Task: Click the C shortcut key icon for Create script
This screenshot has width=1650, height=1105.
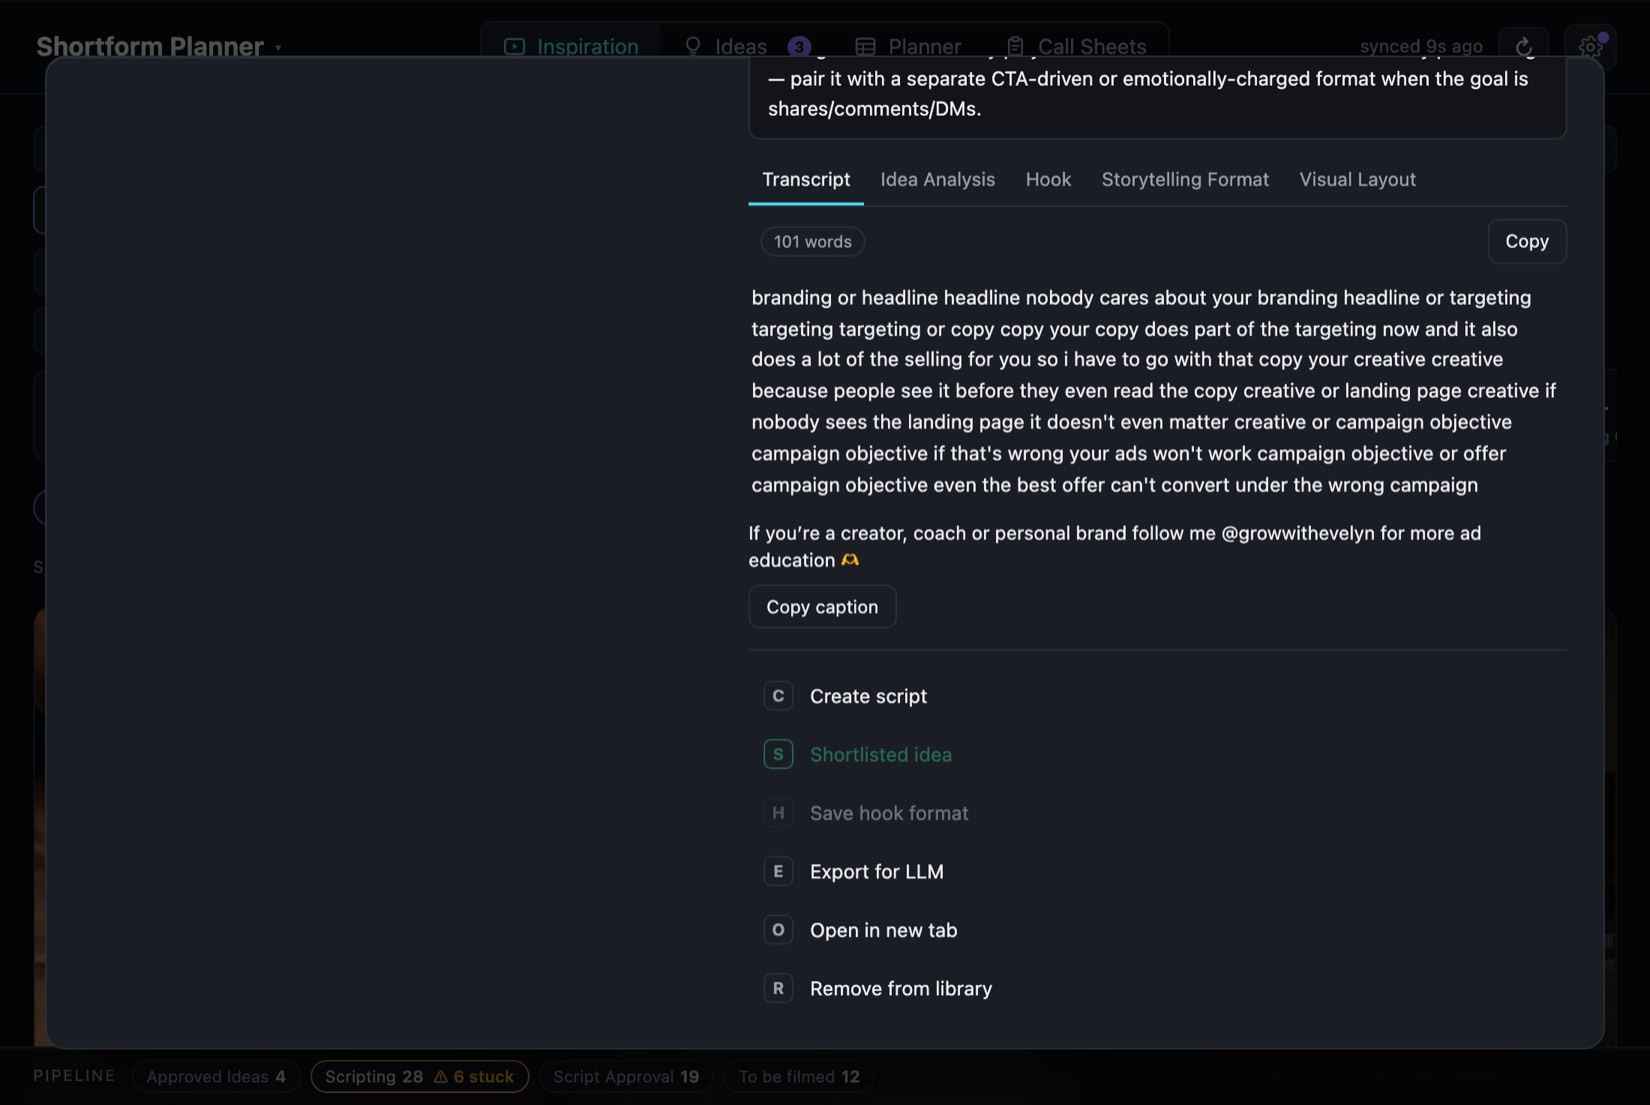Action: coord(778,696)
